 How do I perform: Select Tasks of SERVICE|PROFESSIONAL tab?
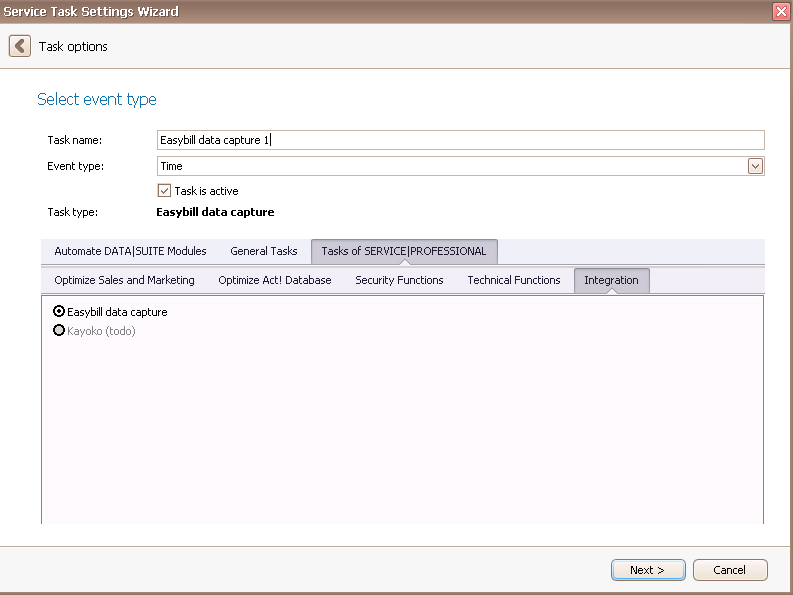tap(404, 251)
